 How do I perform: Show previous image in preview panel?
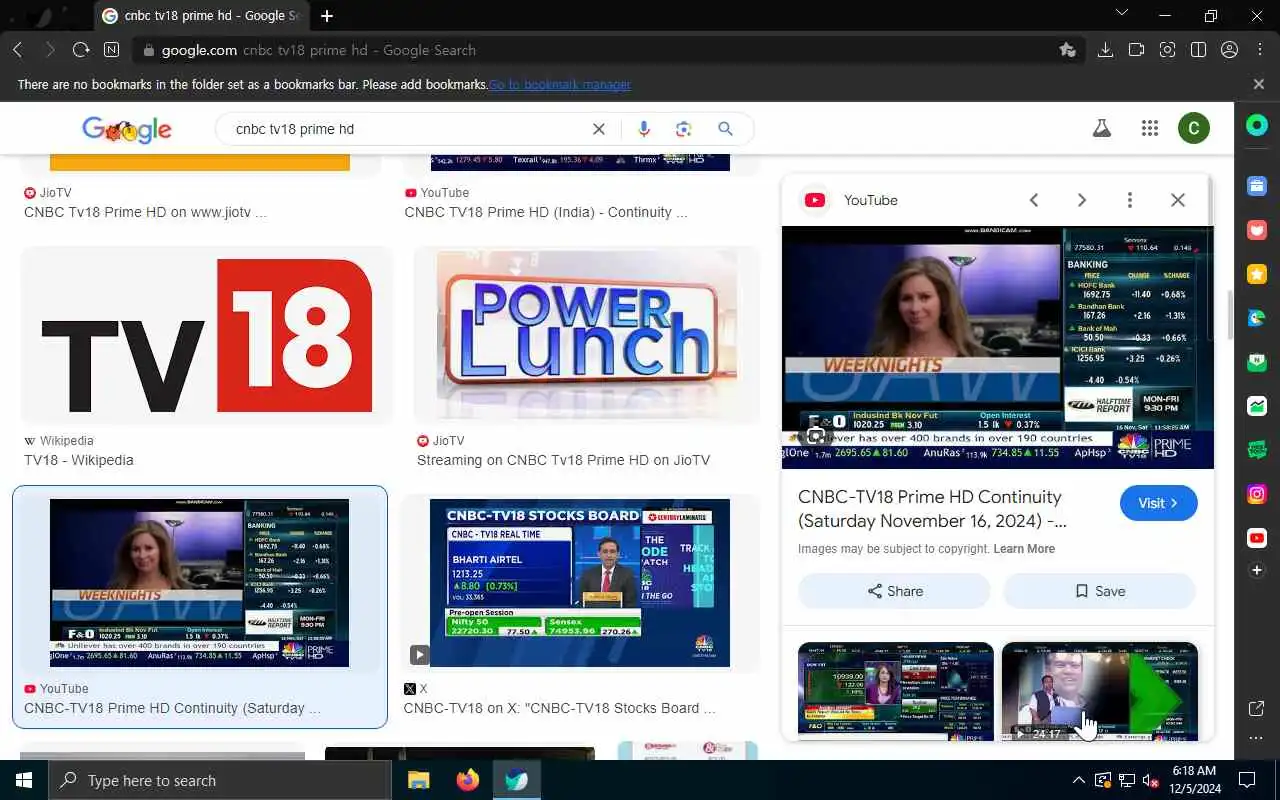point(1034,200)
